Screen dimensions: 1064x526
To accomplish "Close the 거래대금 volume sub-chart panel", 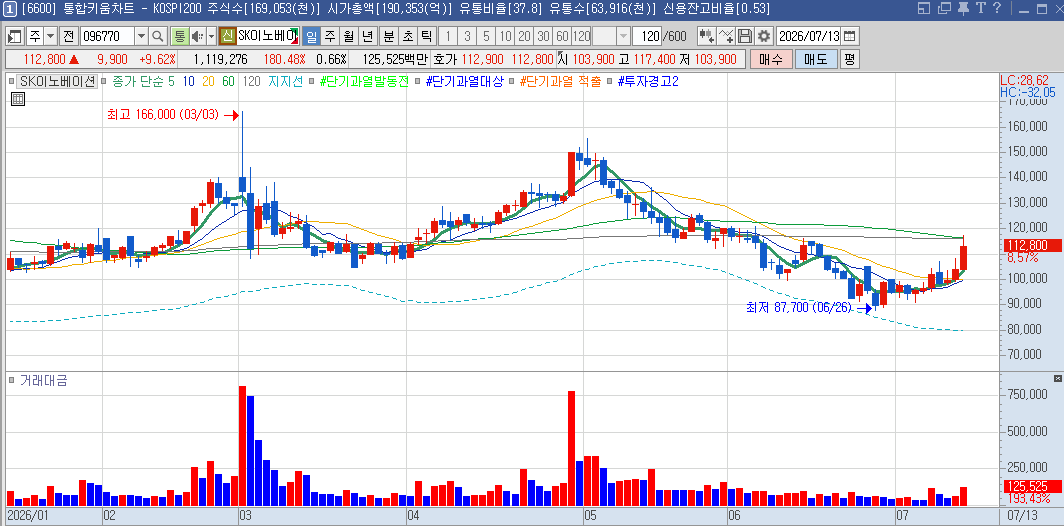I will (1057, 378).
